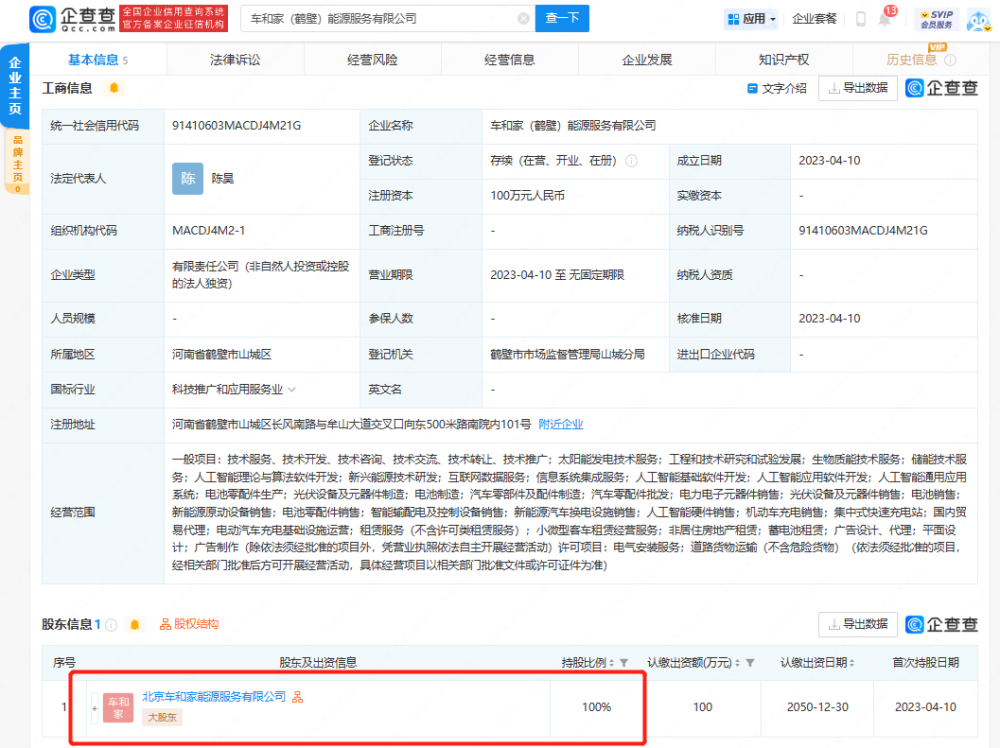Click the SVIP member service icon
The image size is (1000, 748).
click(936, 19)
